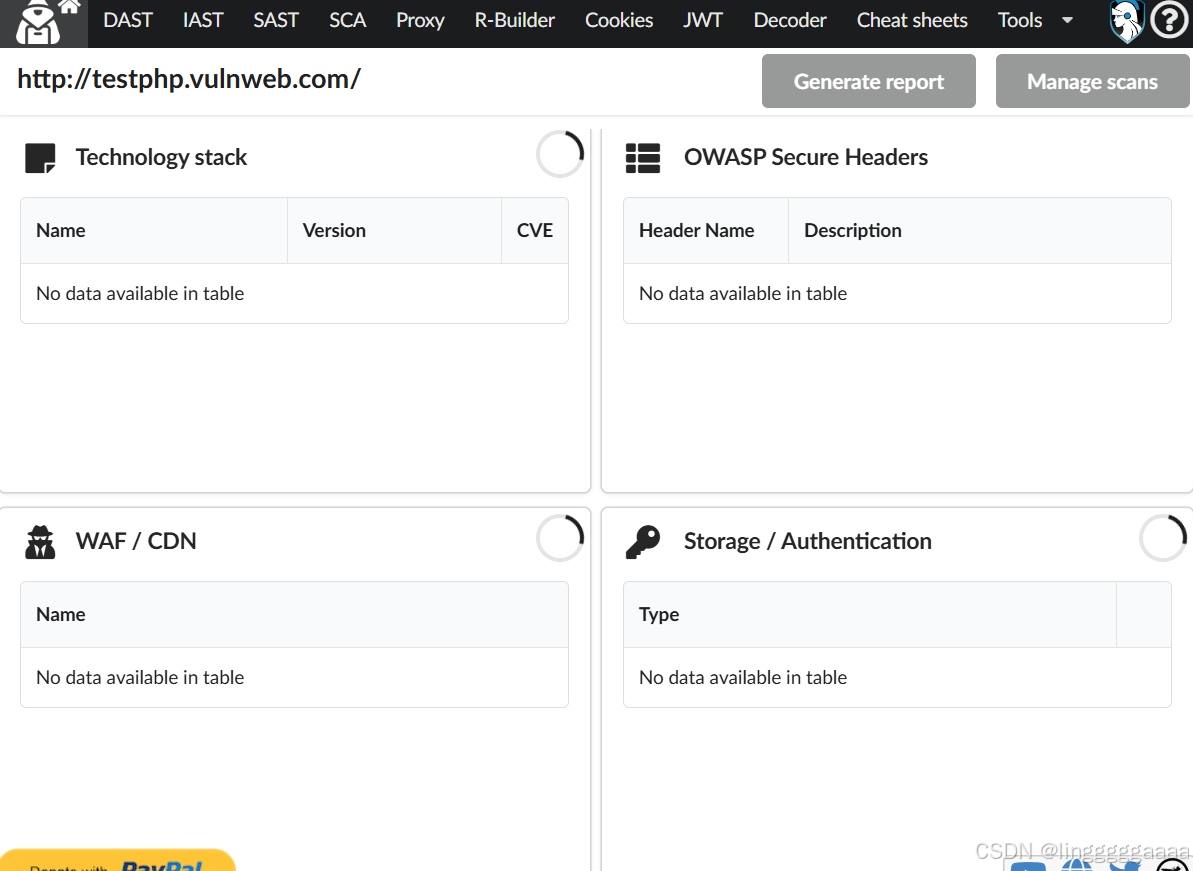Viewport: 1193px width, 871px height.
Task: Open the blue globe website icon
Action: pyautogui.click(x=1076, y=864)
